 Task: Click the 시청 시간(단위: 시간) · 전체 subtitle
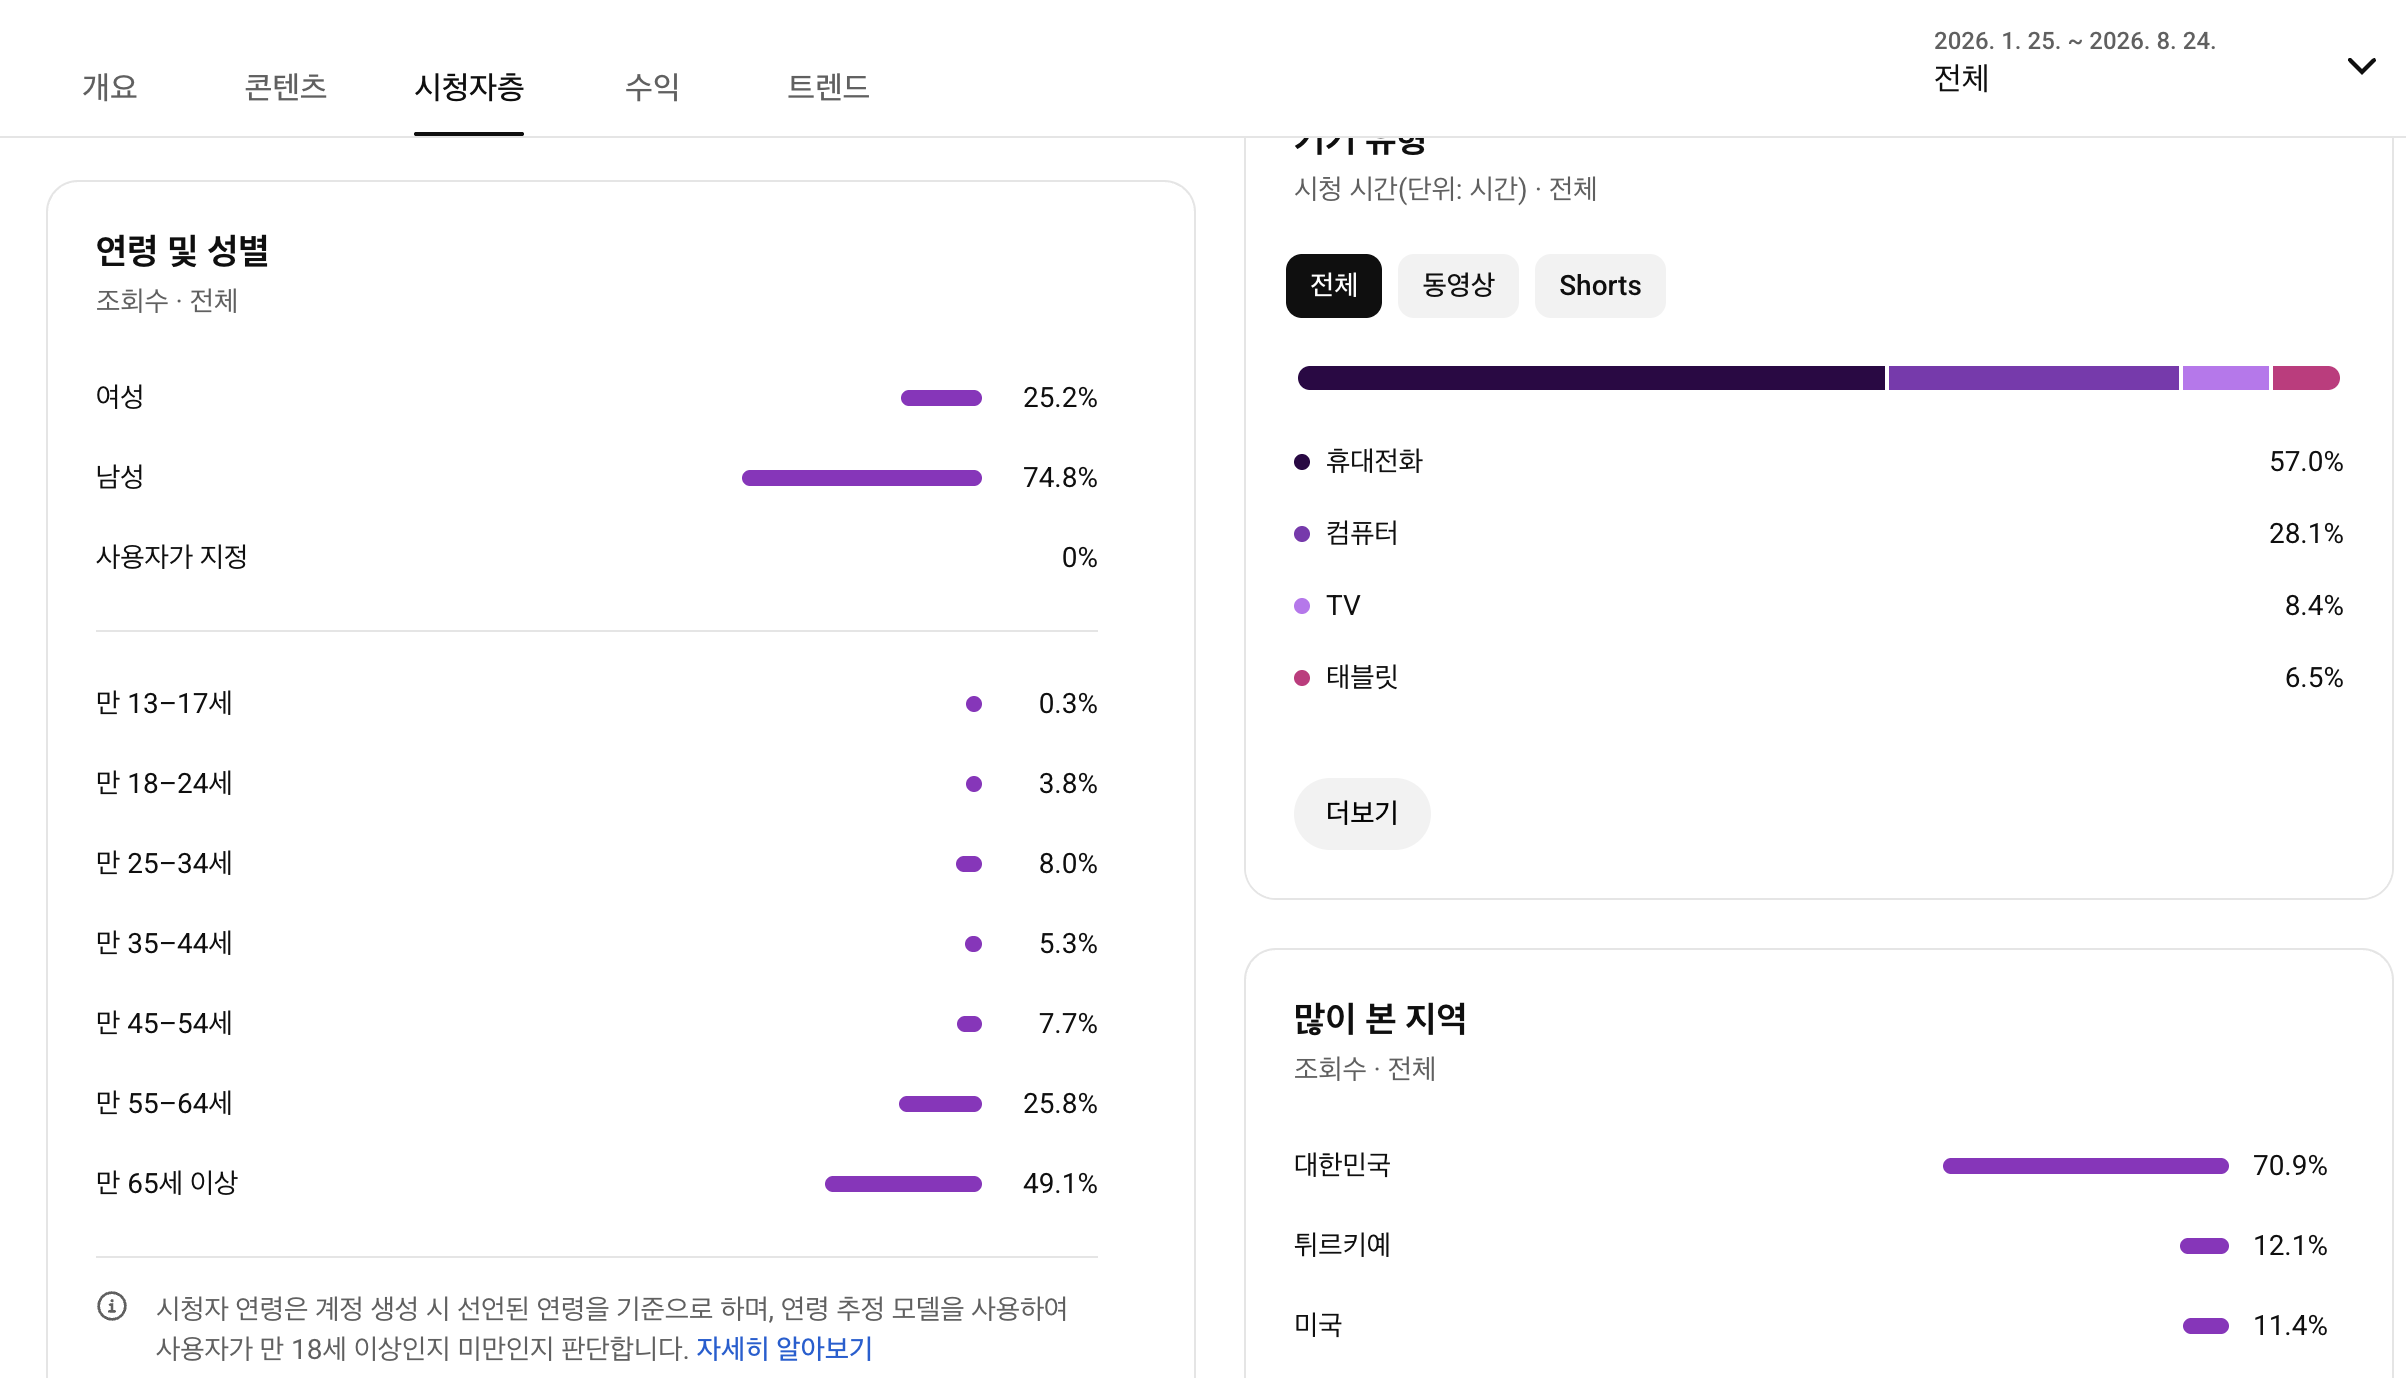point(1445,189)
